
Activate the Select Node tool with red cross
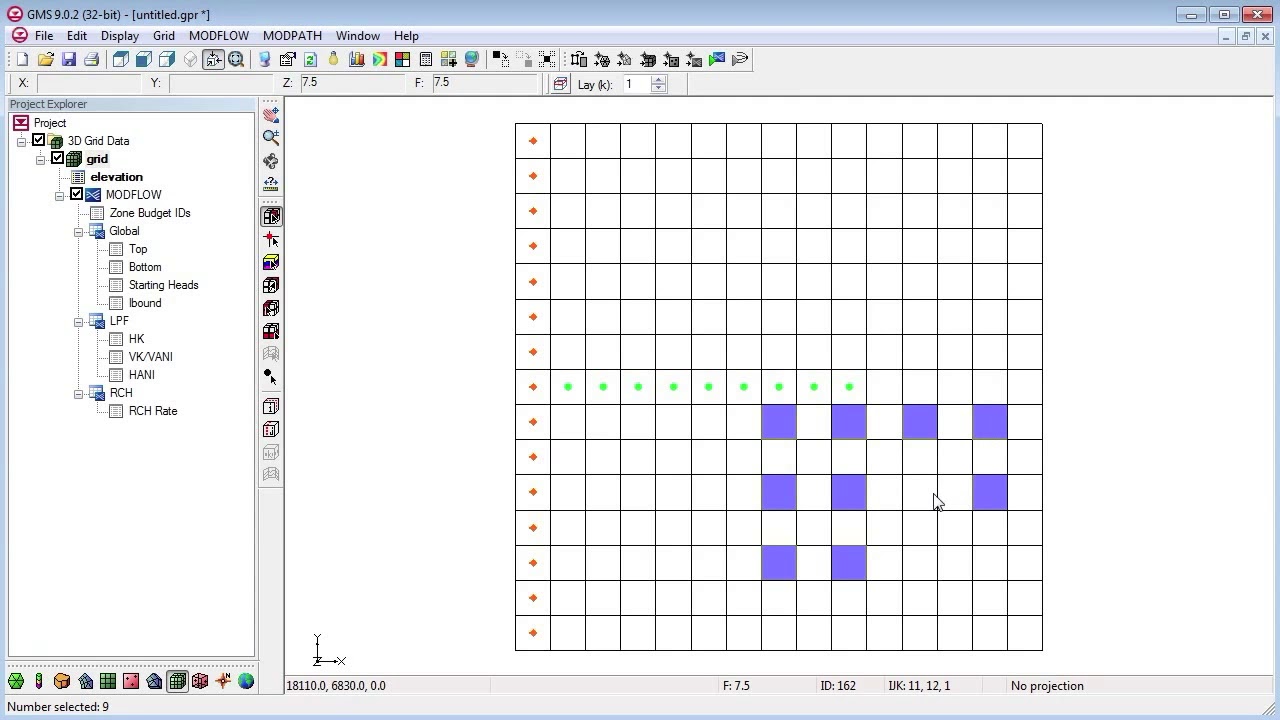pyautogui.click(x=270, y=239)
